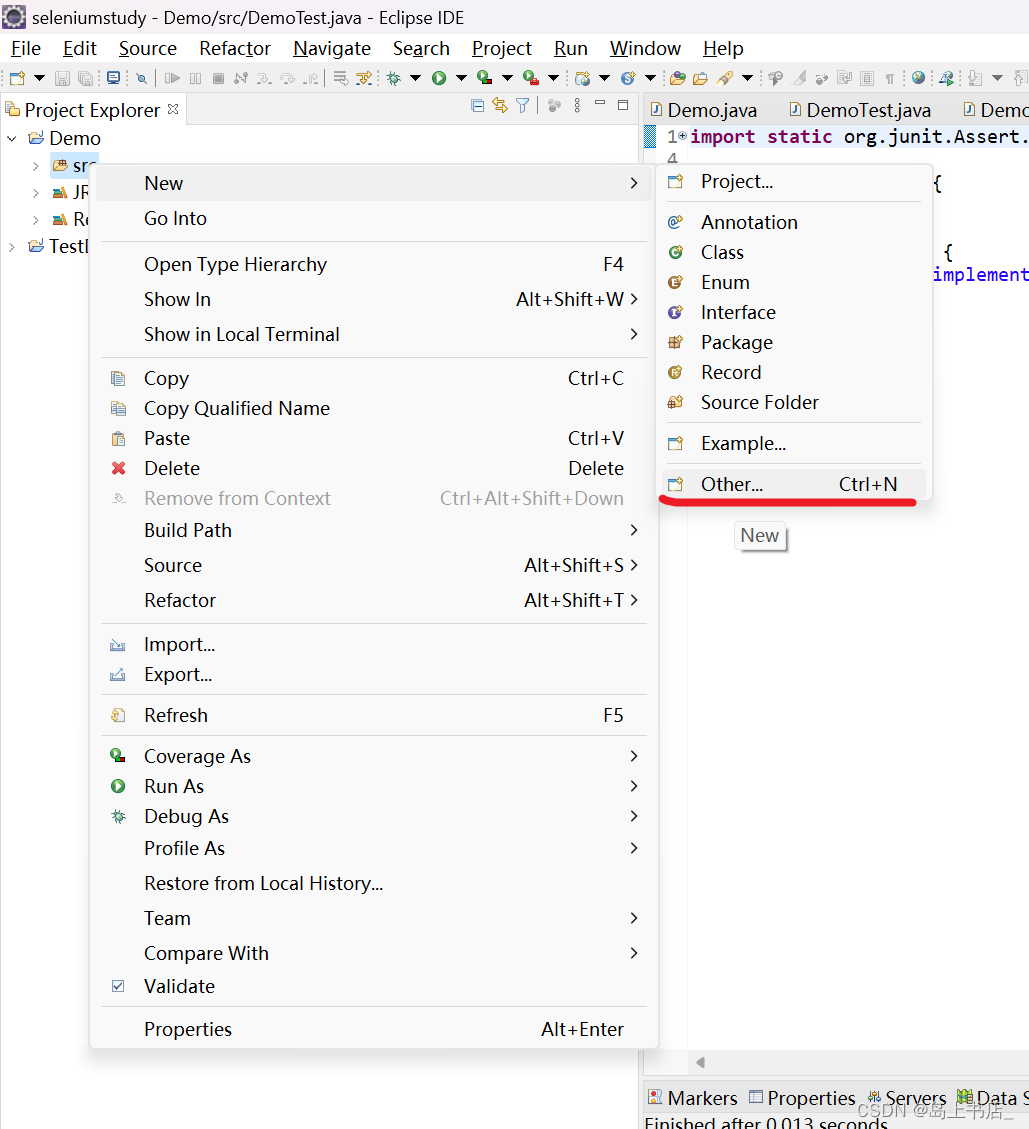Click the filter funnel icon in Project Explorer
Image resolution: width=1029 pixels, height=1129 pixels.
point(523,106)
